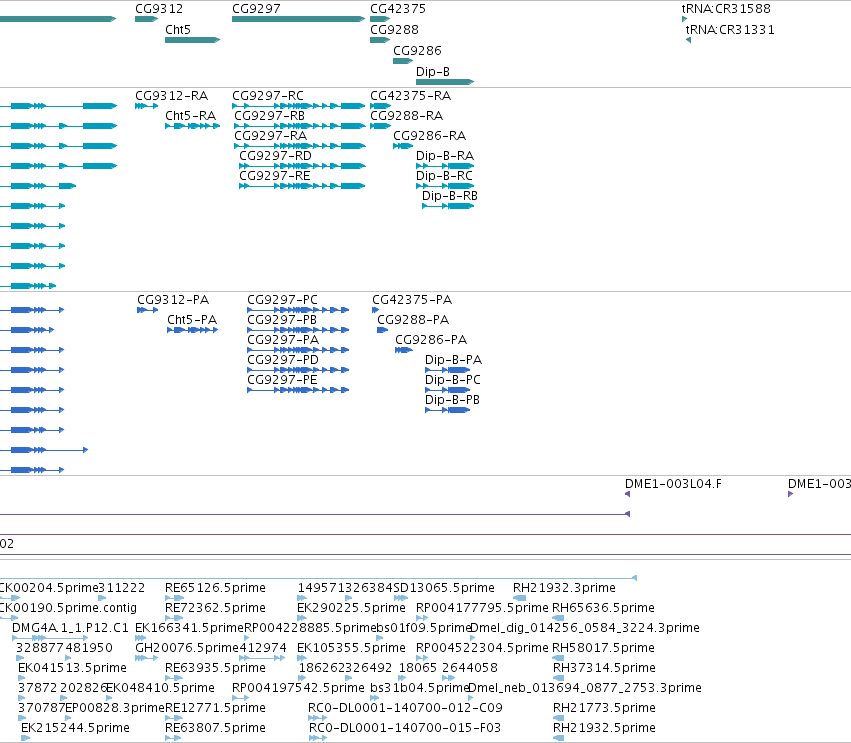This screenshot has width=851, height=743.
Task: Select transcript CG9286-RA
Action: point(403,146)
